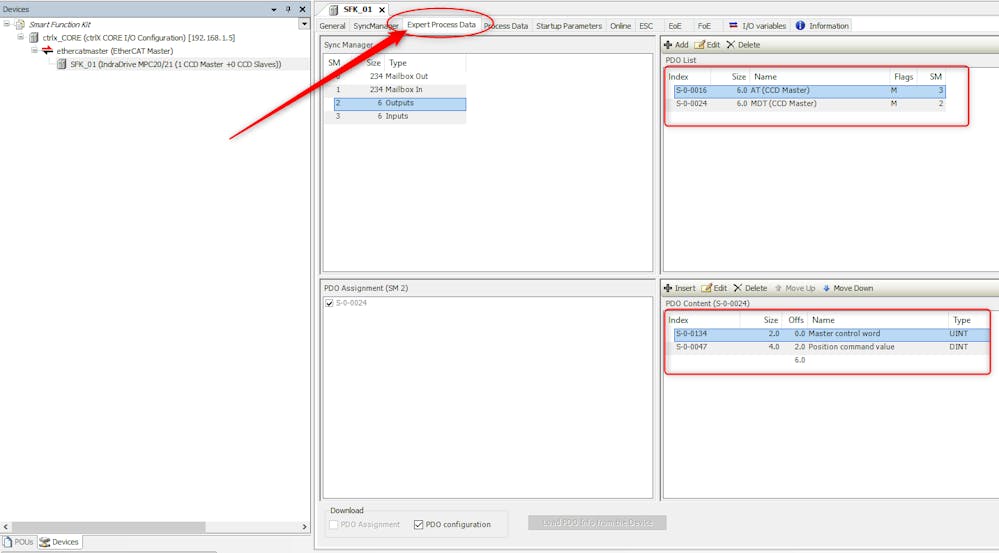The image size is (999, 553).
Task: Click the Devices panel horizontal scrollbar
Action: point(107,527)
